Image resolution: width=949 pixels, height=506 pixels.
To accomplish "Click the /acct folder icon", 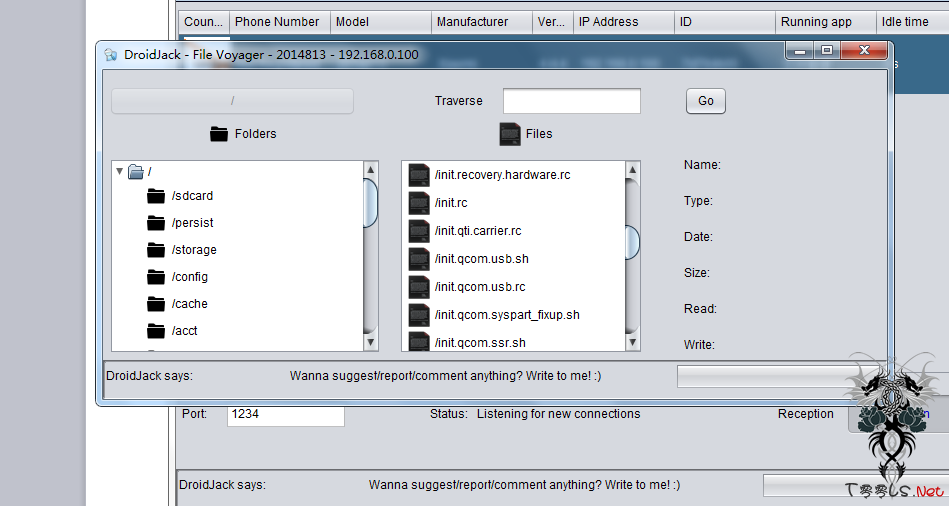I will click(156, 330).
